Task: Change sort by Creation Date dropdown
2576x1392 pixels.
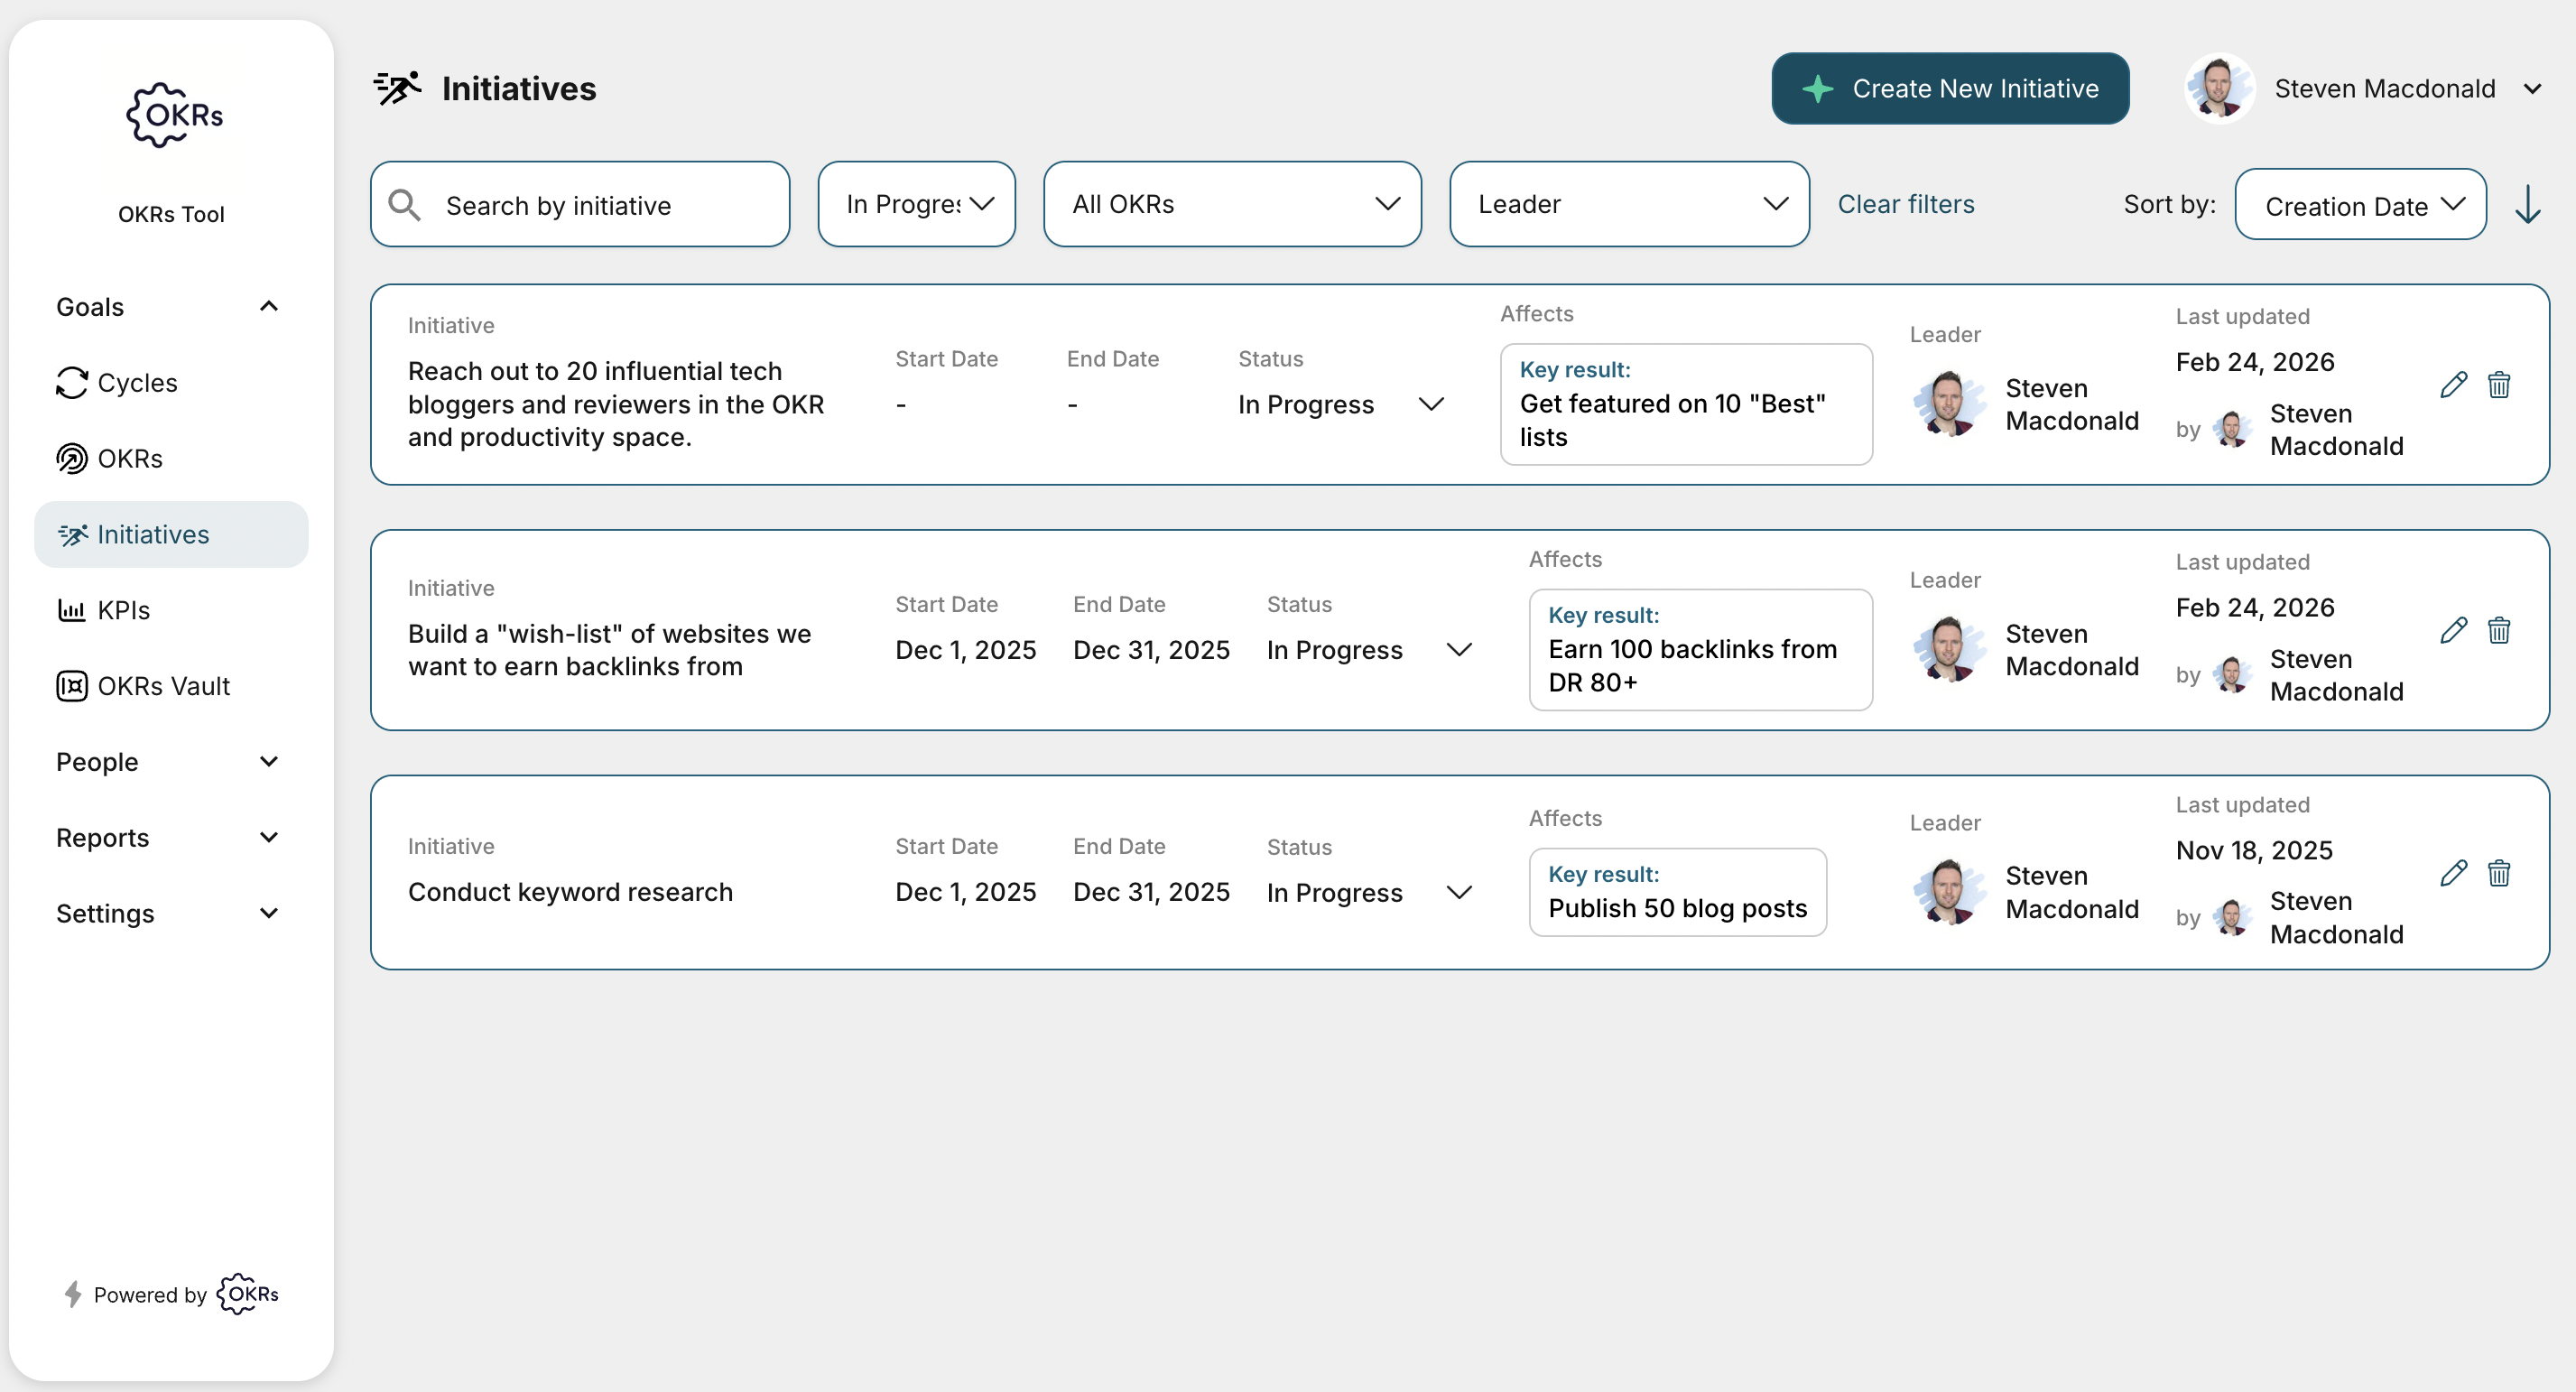Action: 2360,205
